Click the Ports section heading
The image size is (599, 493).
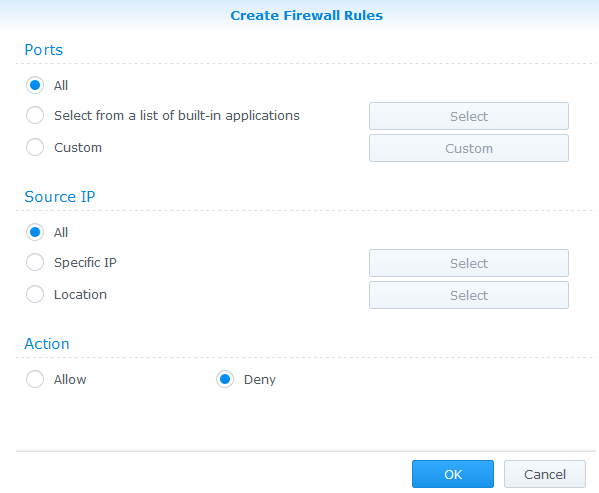pos(44,50)
